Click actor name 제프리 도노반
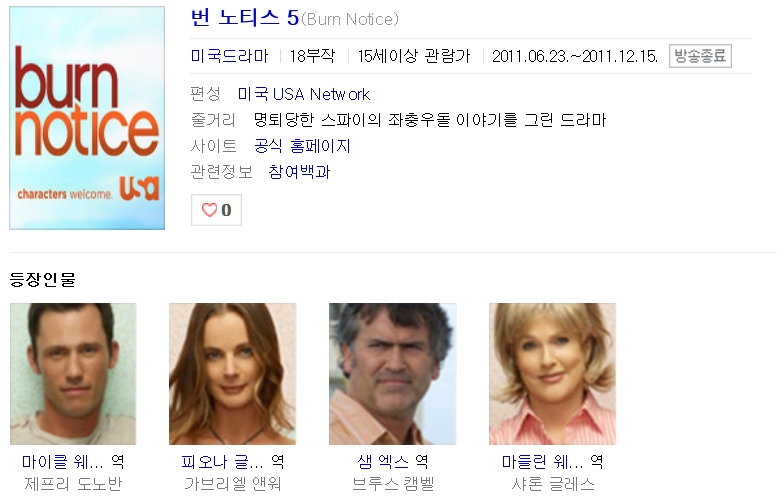This screenshot has height=496, width=784. 73,484
